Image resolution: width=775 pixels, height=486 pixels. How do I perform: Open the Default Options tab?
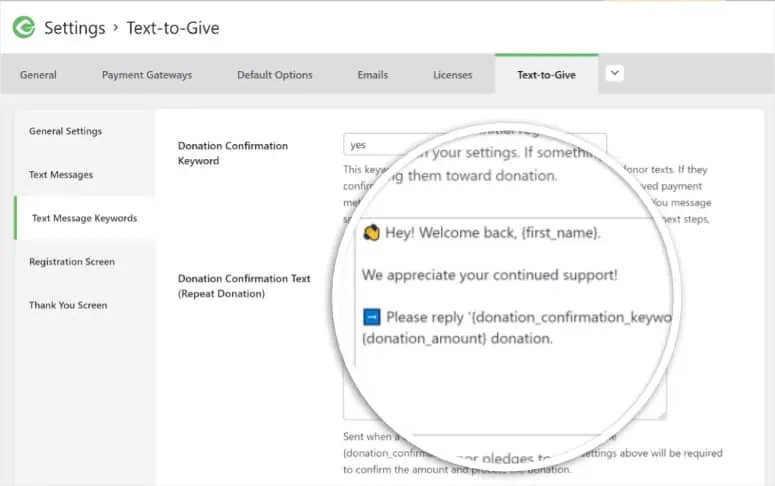[x=275, y=75]
